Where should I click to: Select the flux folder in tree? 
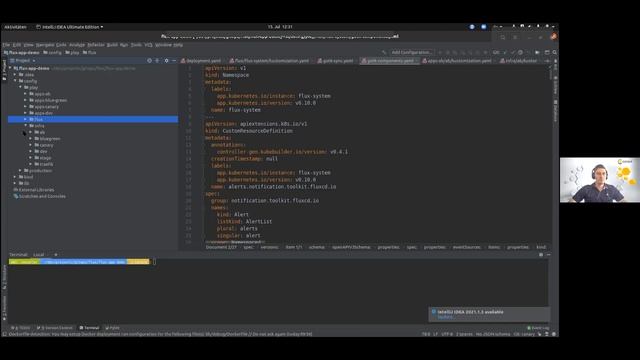(x=93, y=119)
